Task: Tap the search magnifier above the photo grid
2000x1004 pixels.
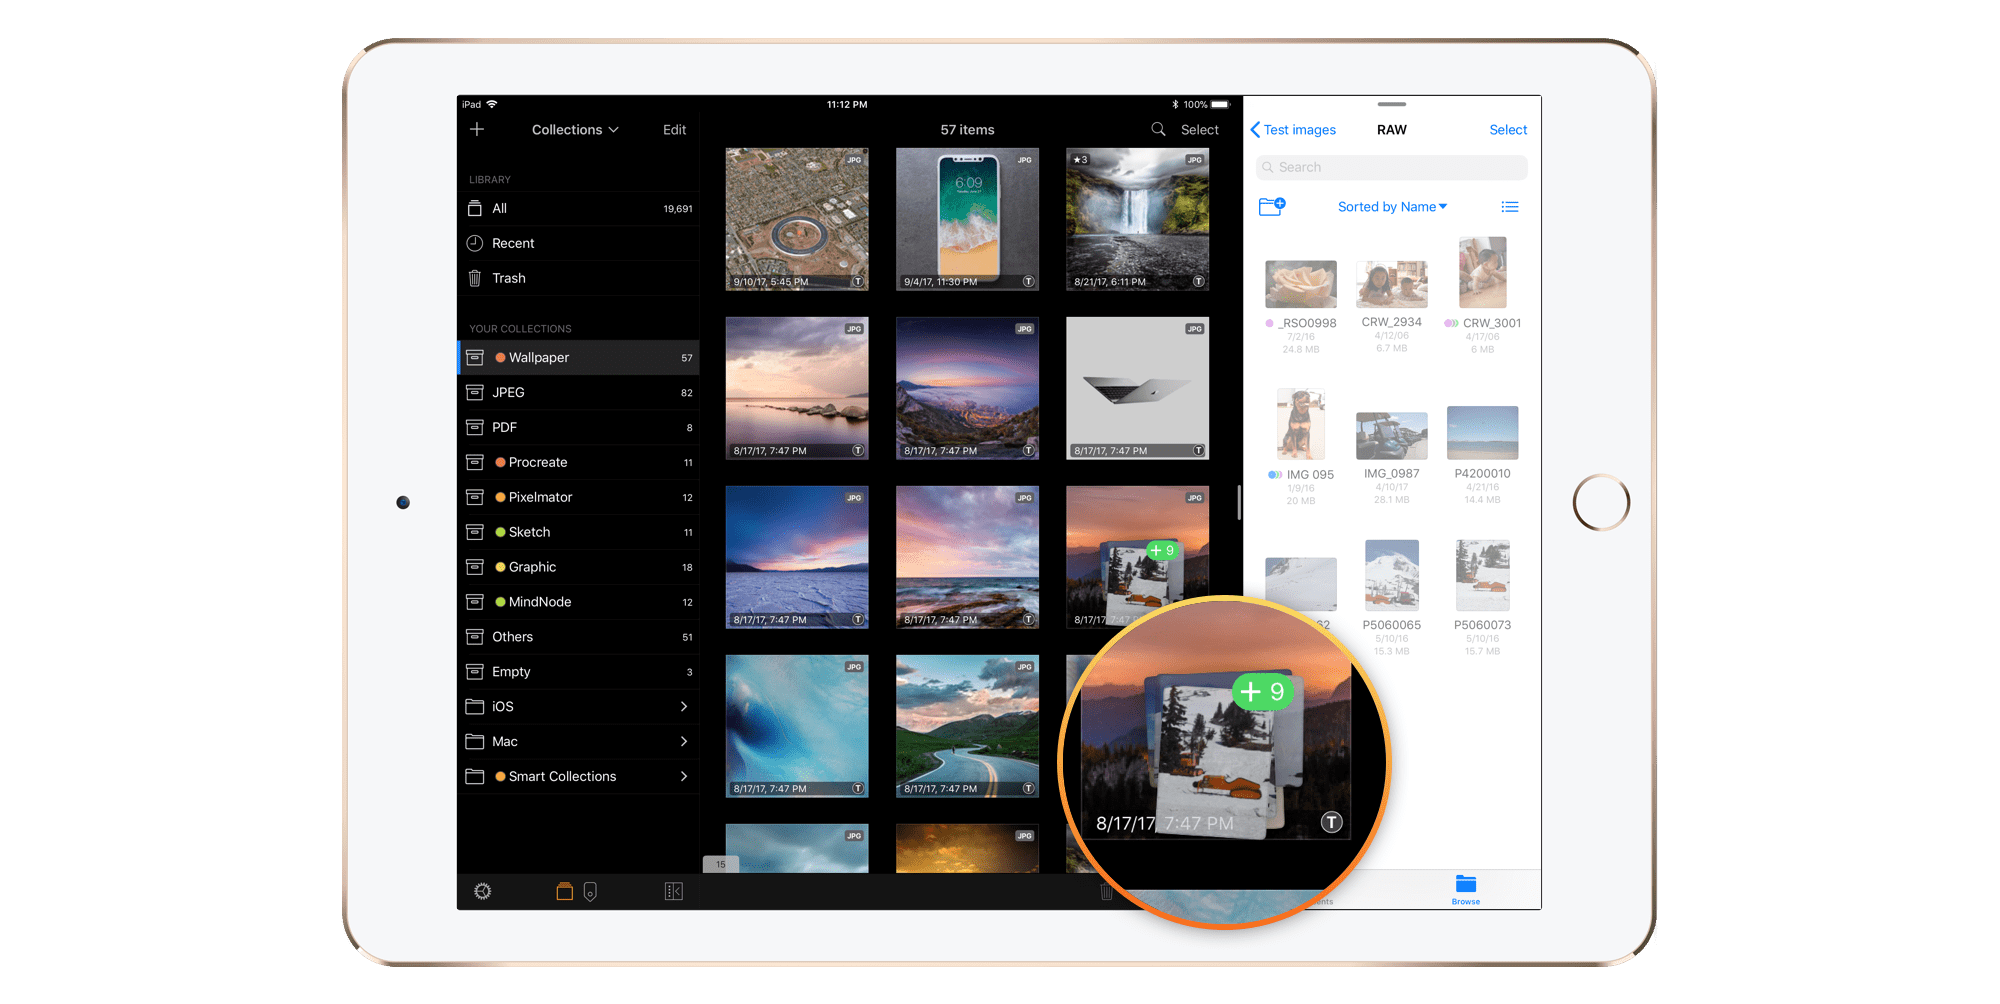Action: [1158, 129]
